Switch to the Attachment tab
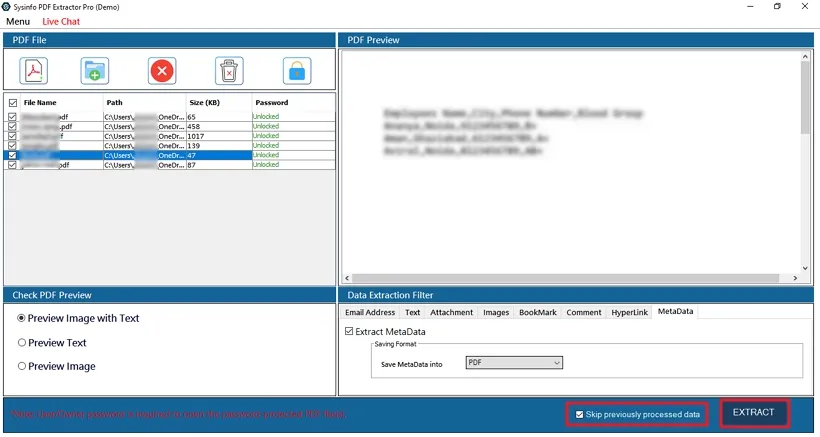820x437 pixels. 451,312
